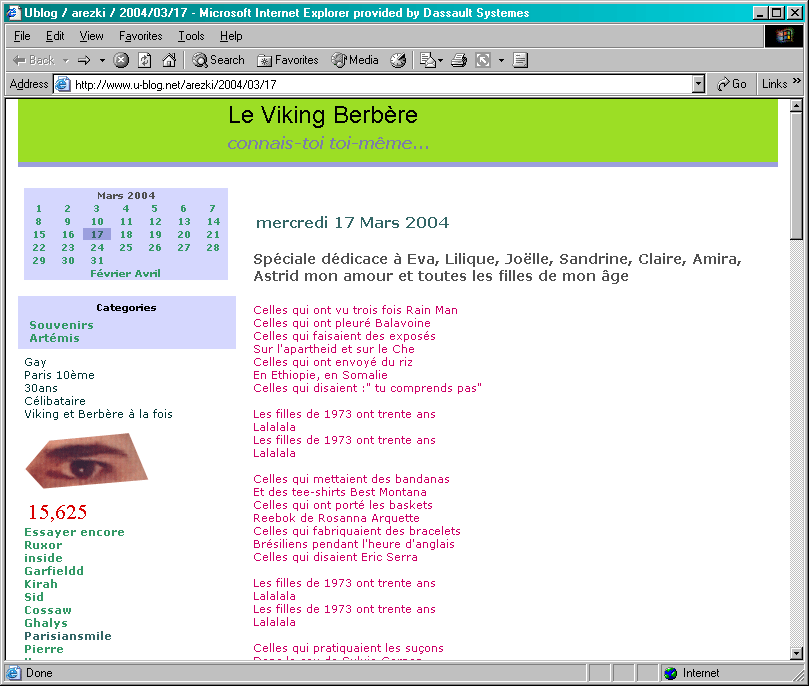The width and height of the screenshot is (809, 686).
Task: Open the Souvenirs category link
Action: [x=61, y=325]
